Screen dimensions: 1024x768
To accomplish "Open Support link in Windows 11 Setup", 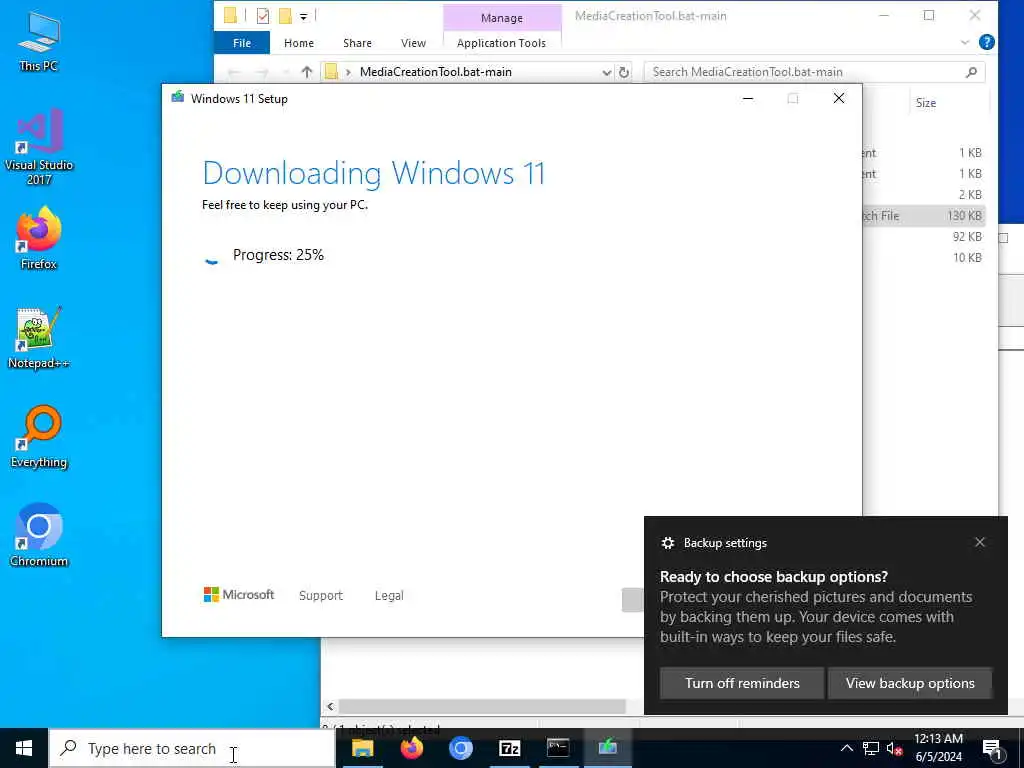I will [x=321, y=596].
